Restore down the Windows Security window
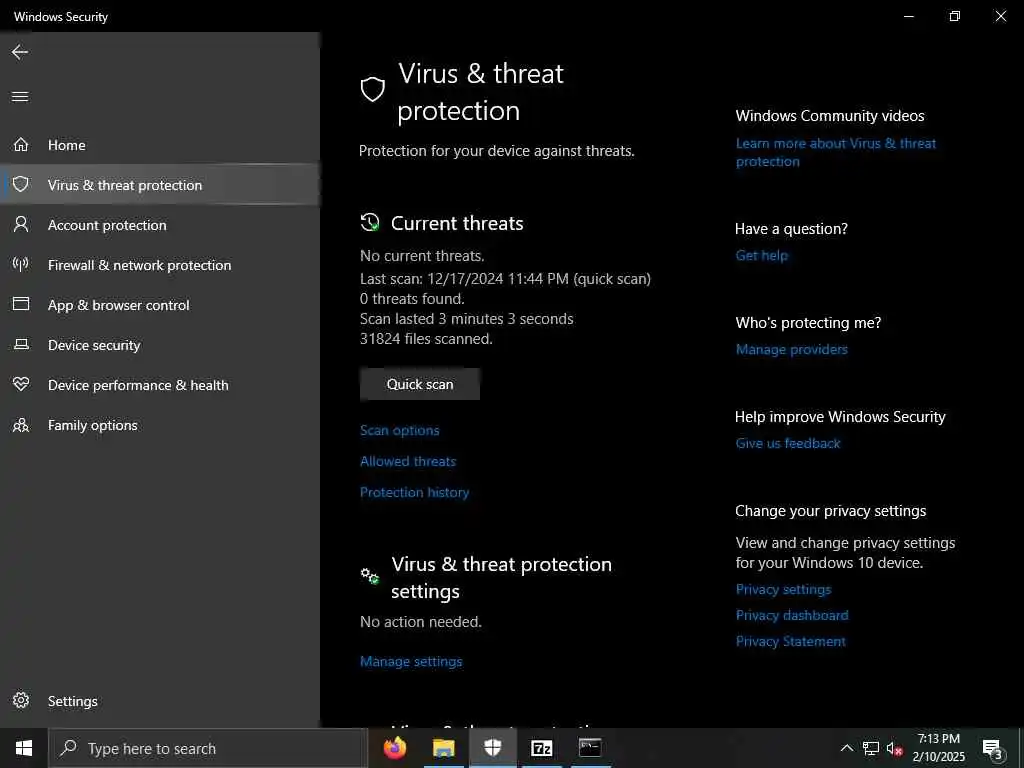The width and height of the screenshot is (1024, 768). [955, 16]
